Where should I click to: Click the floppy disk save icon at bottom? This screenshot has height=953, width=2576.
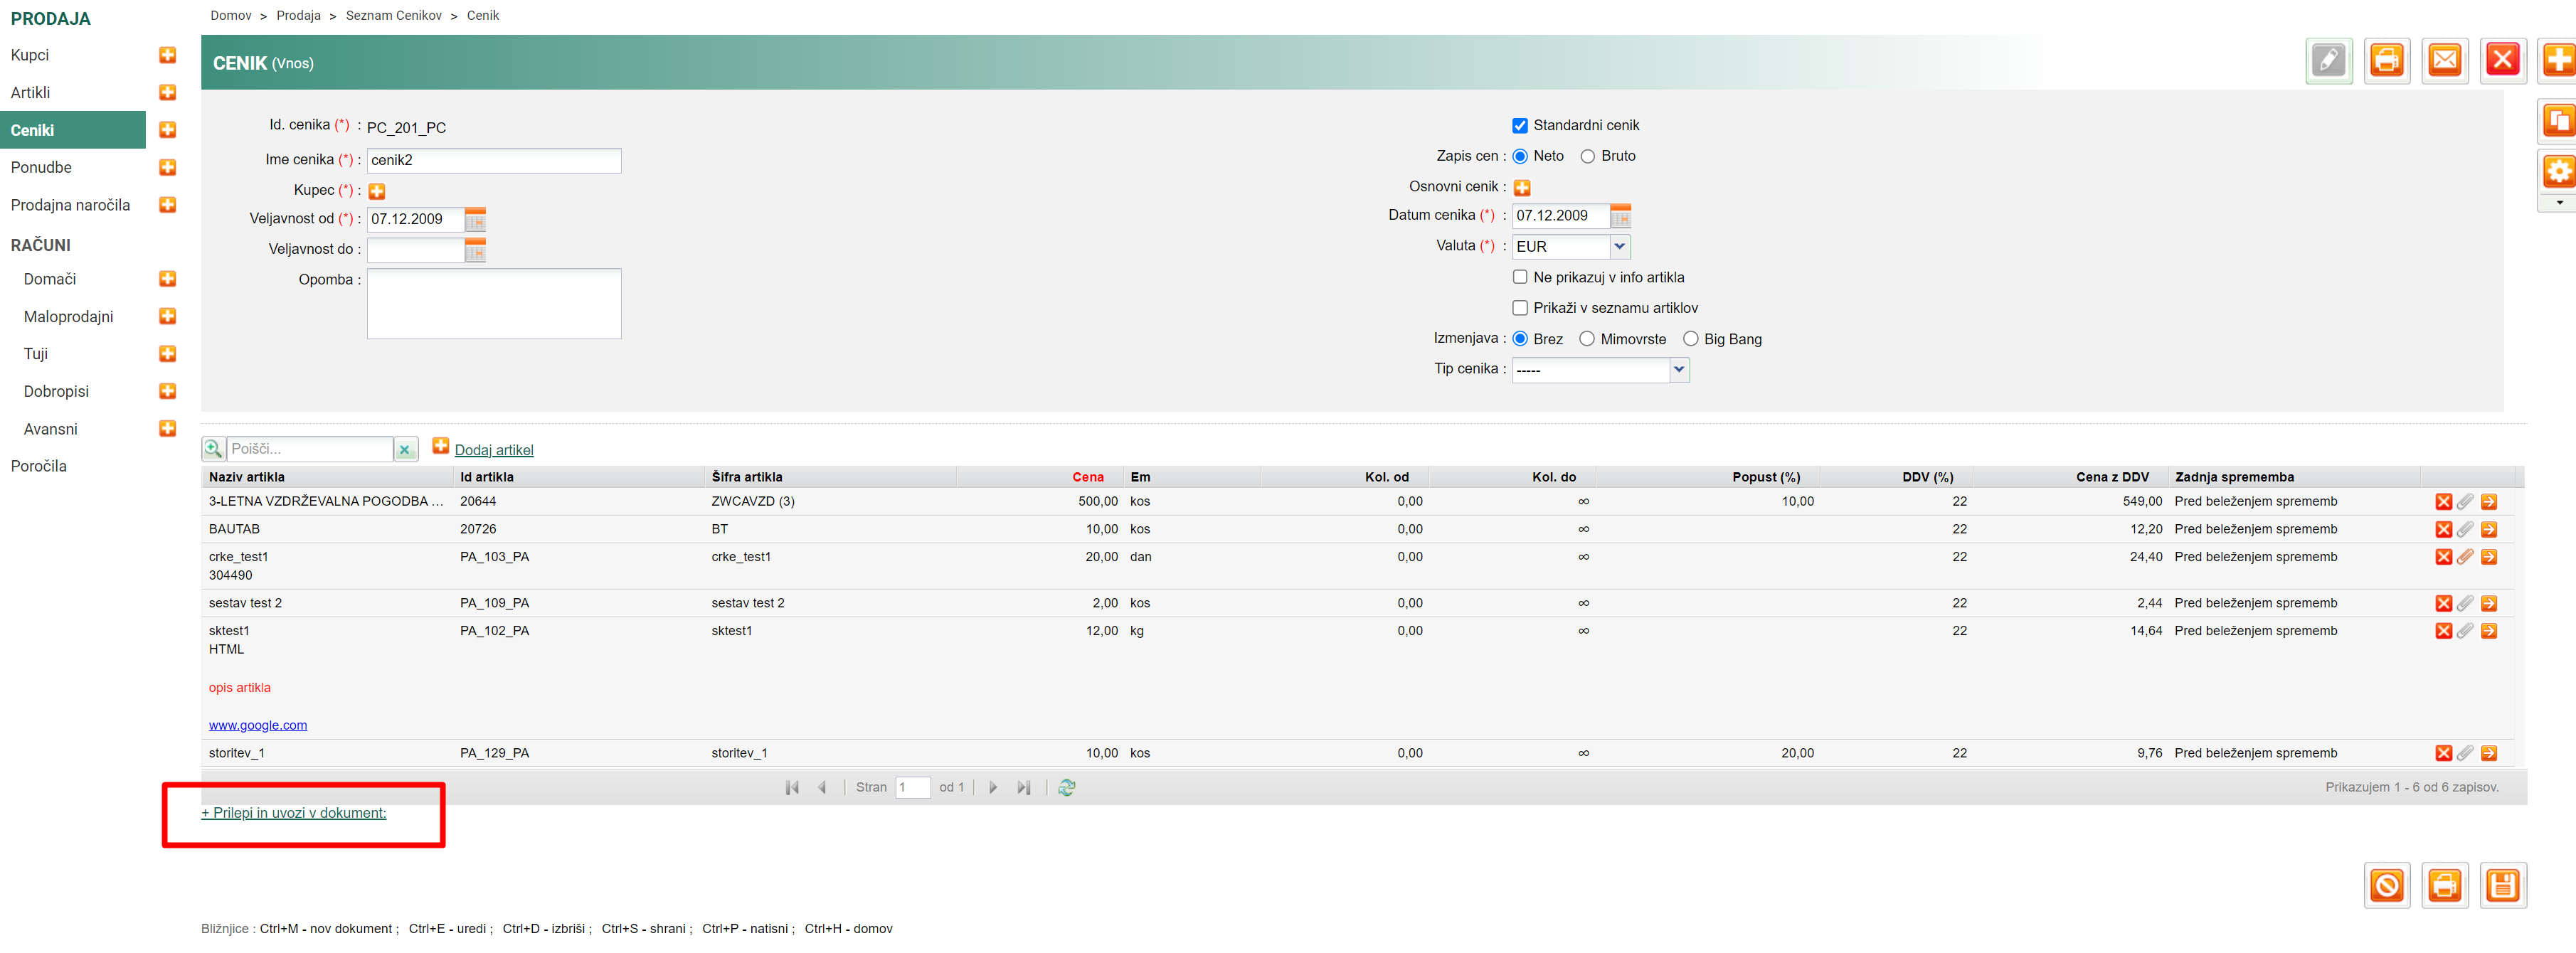point(2502,885)
